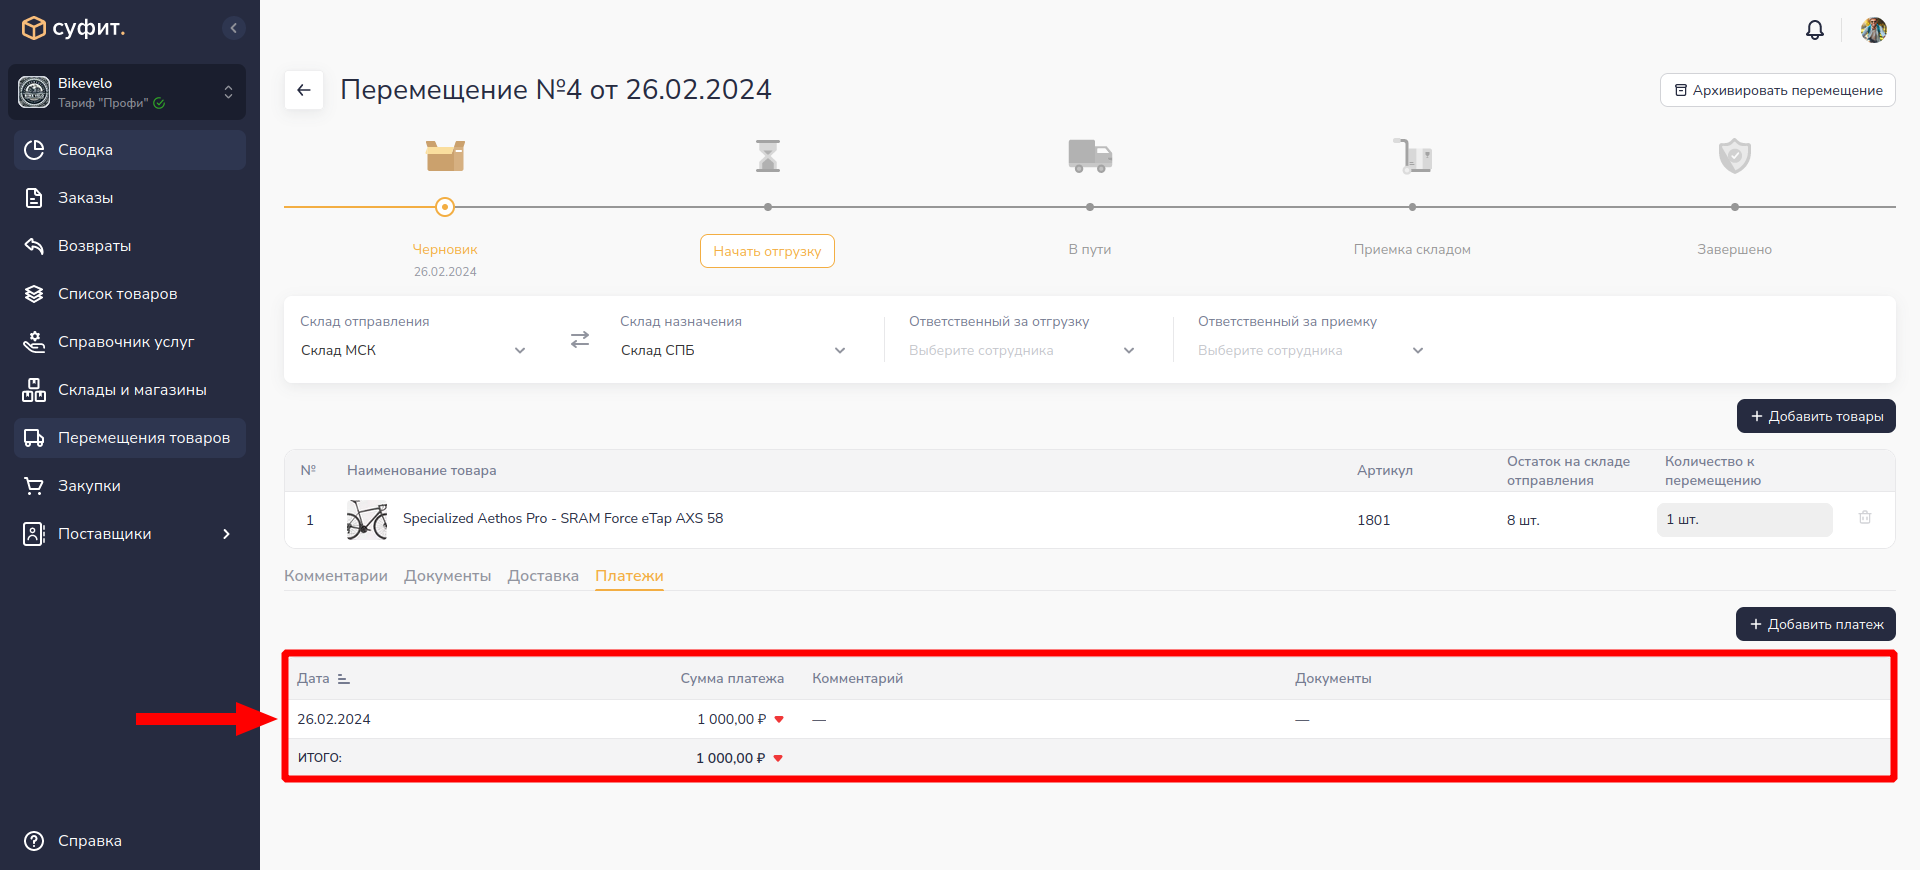Click the Справка question mark icon
Image resolution: width=1920 pixels, height=870 pixels.
tap(34, 841)
